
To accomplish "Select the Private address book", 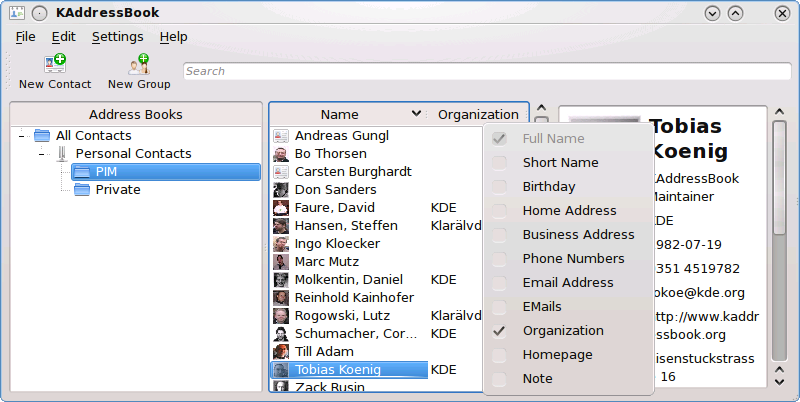I will pyautogui.click(x=118, y=190).
